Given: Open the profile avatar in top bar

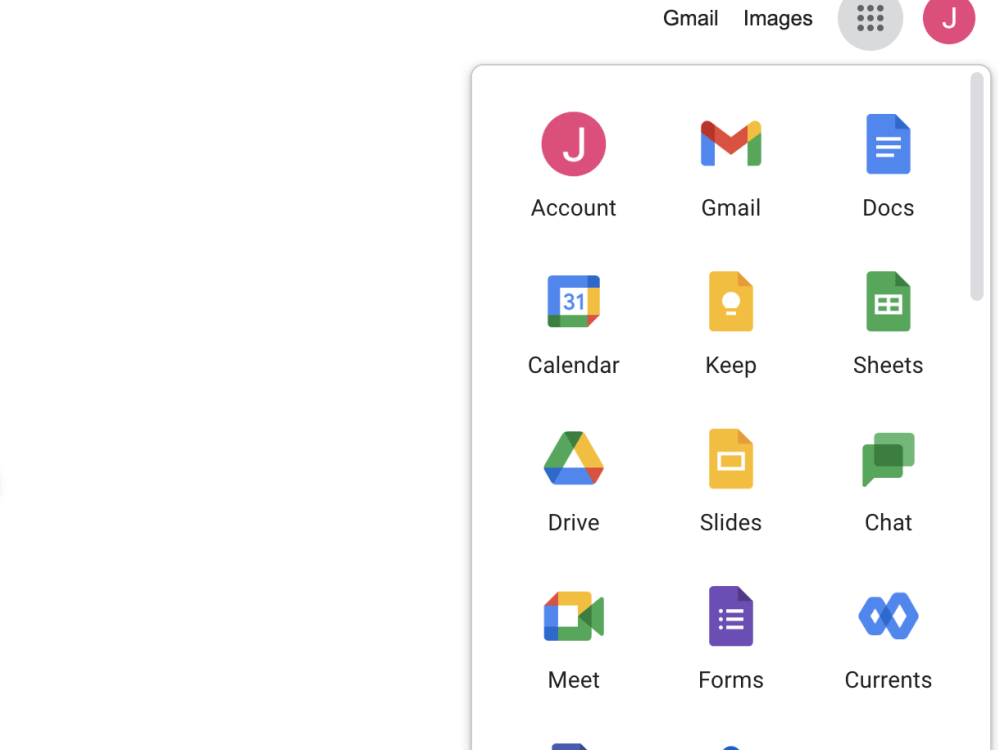Looking at the screenshot, I should (949, 18).
